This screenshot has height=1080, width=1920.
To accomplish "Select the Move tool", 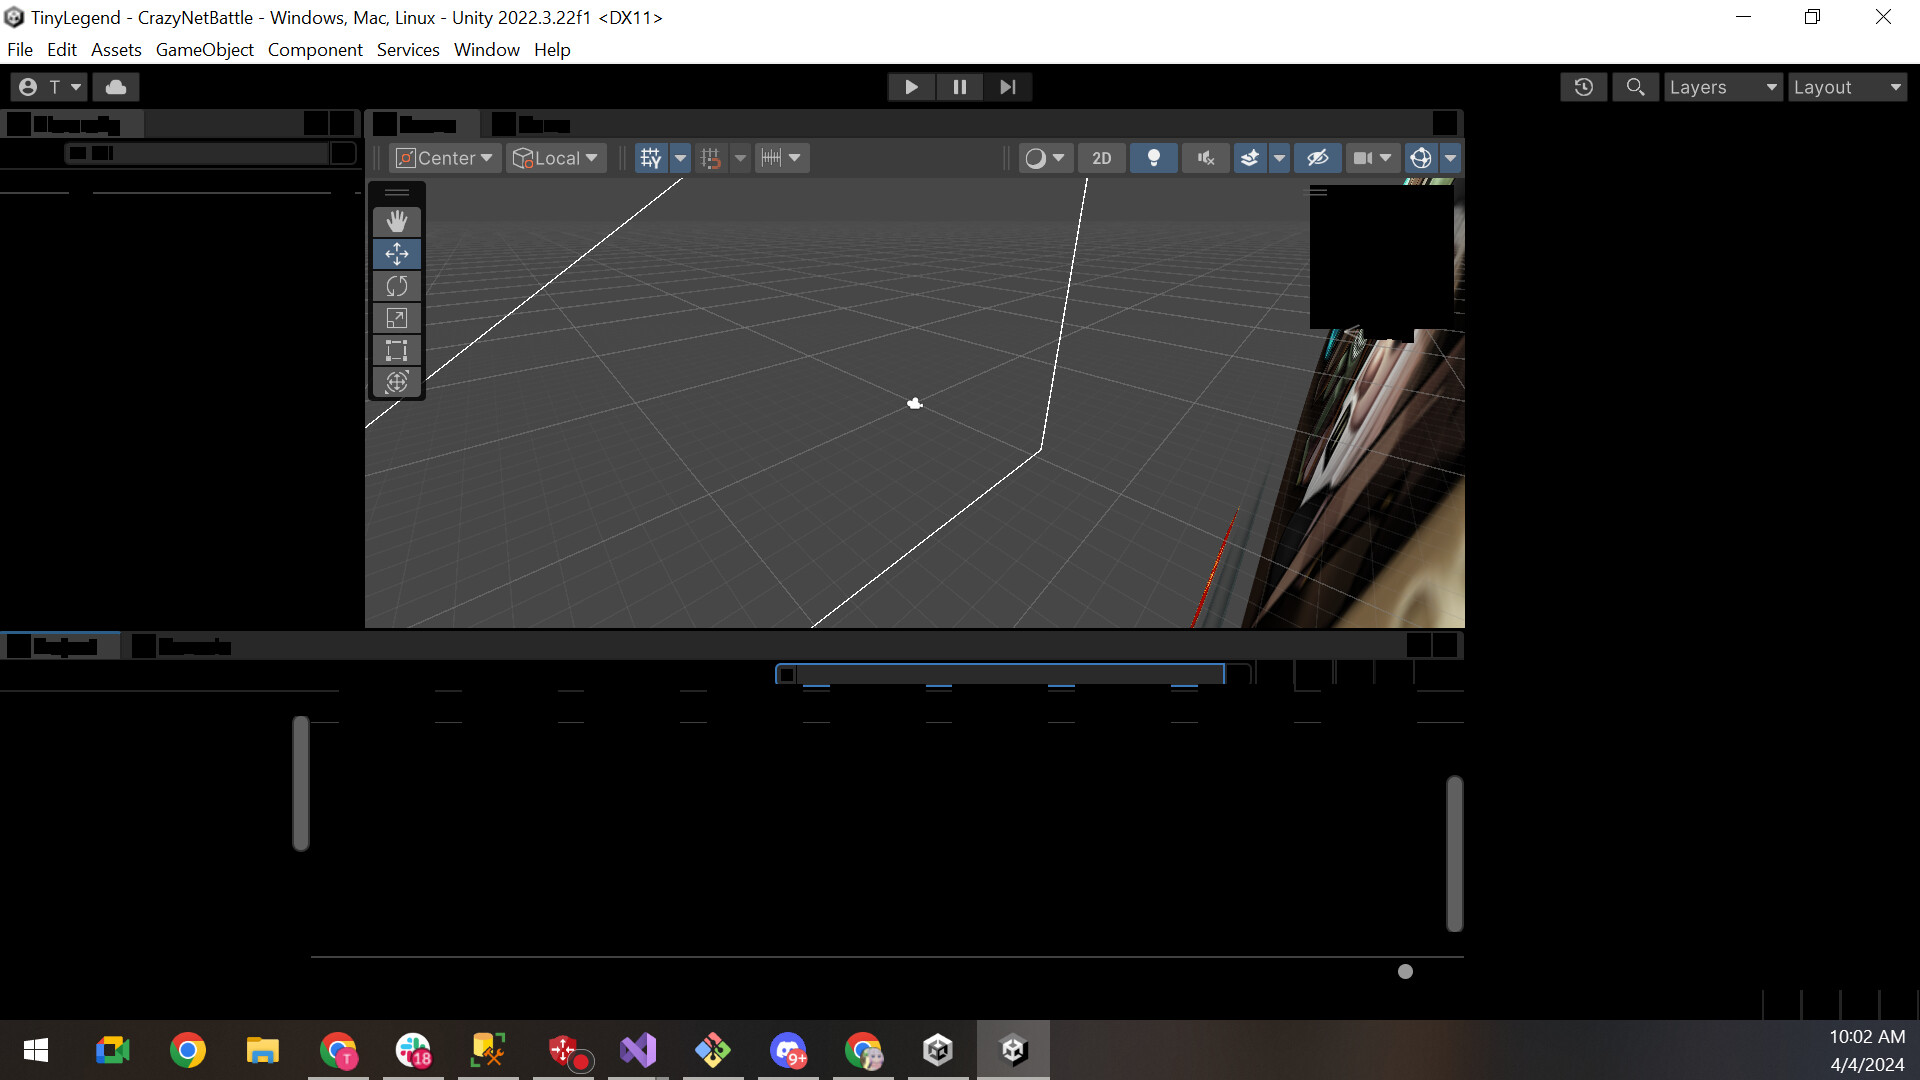I will [x=397, y=254].
